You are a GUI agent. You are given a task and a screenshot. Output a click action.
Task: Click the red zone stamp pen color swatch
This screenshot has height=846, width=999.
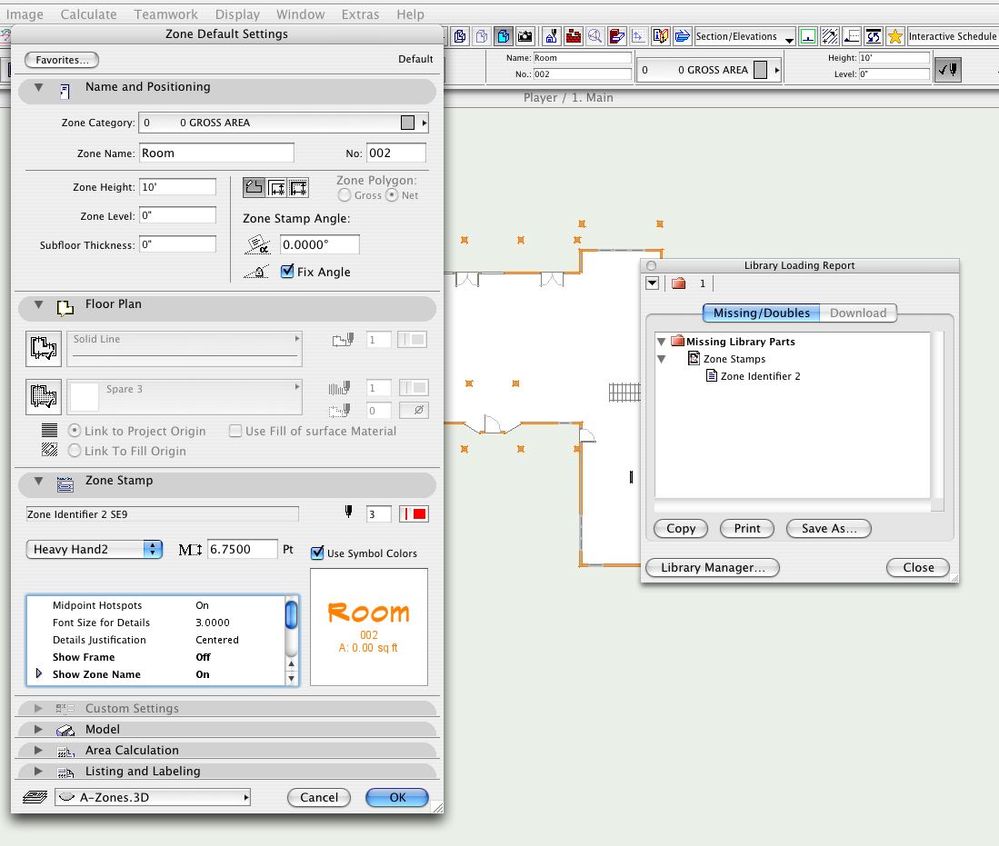[413, 514]
